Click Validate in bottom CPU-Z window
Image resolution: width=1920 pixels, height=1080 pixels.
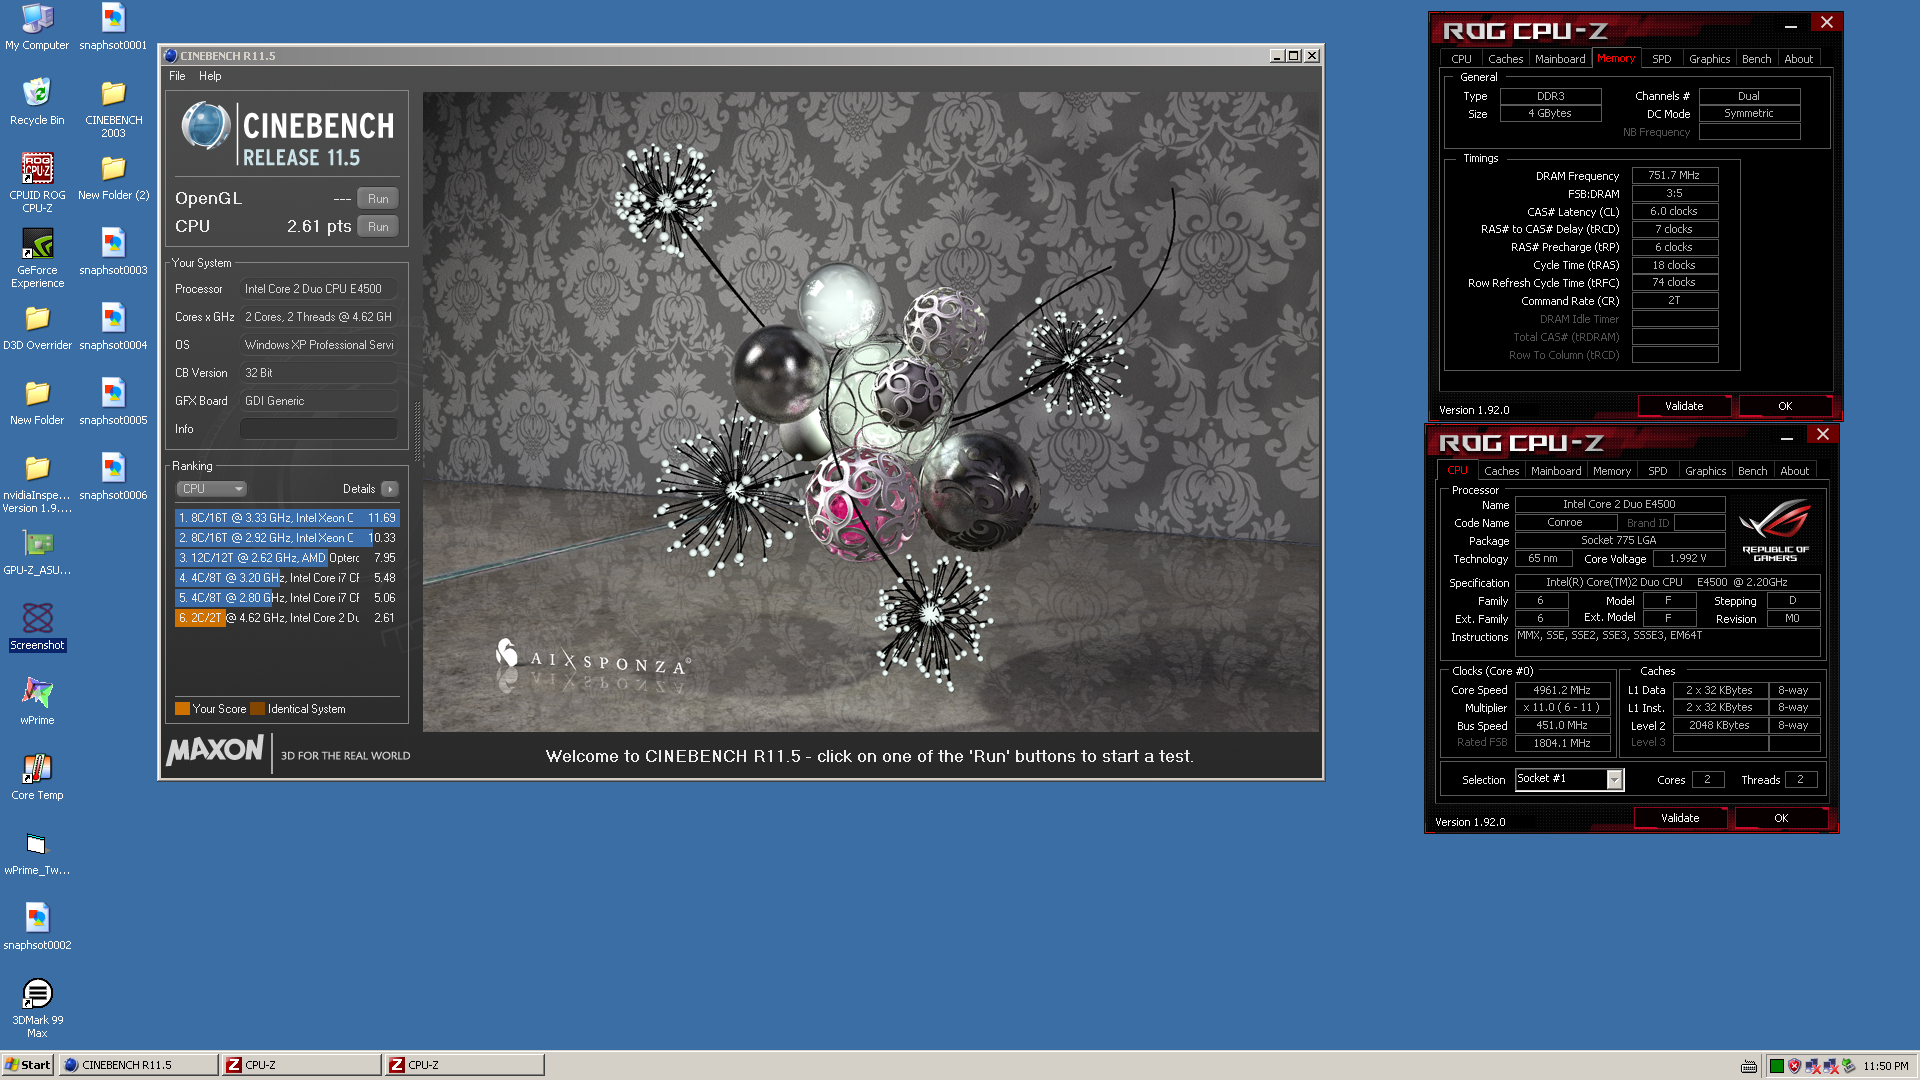coord(1680,818)
